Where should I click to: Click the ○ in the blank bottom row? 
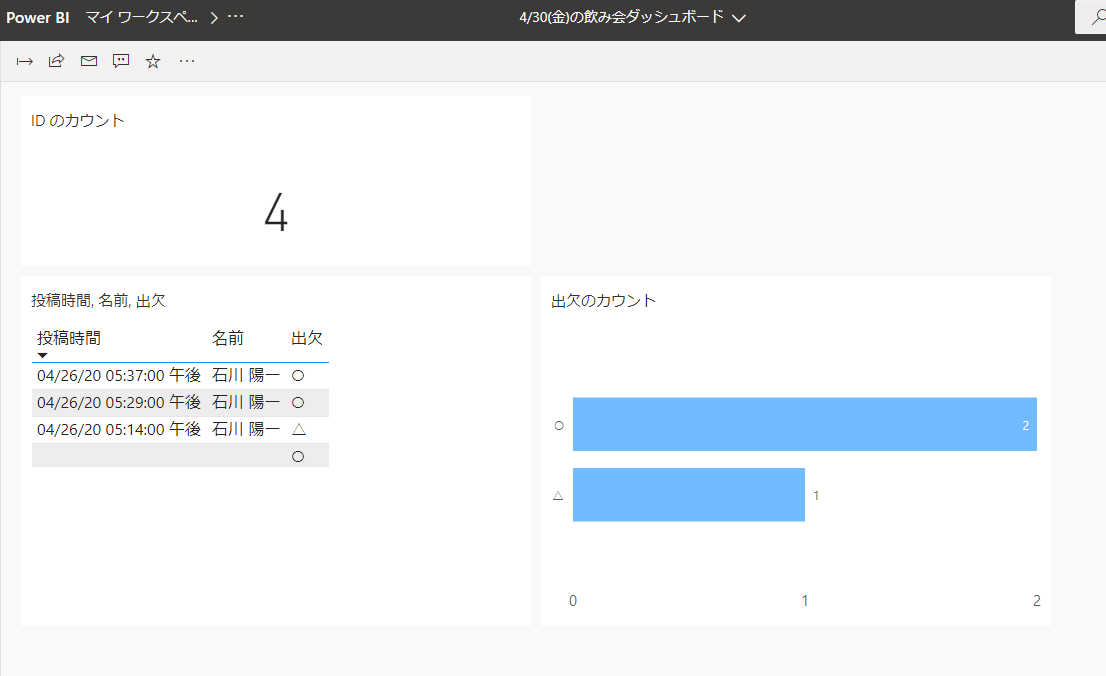(x=298, y=457)
